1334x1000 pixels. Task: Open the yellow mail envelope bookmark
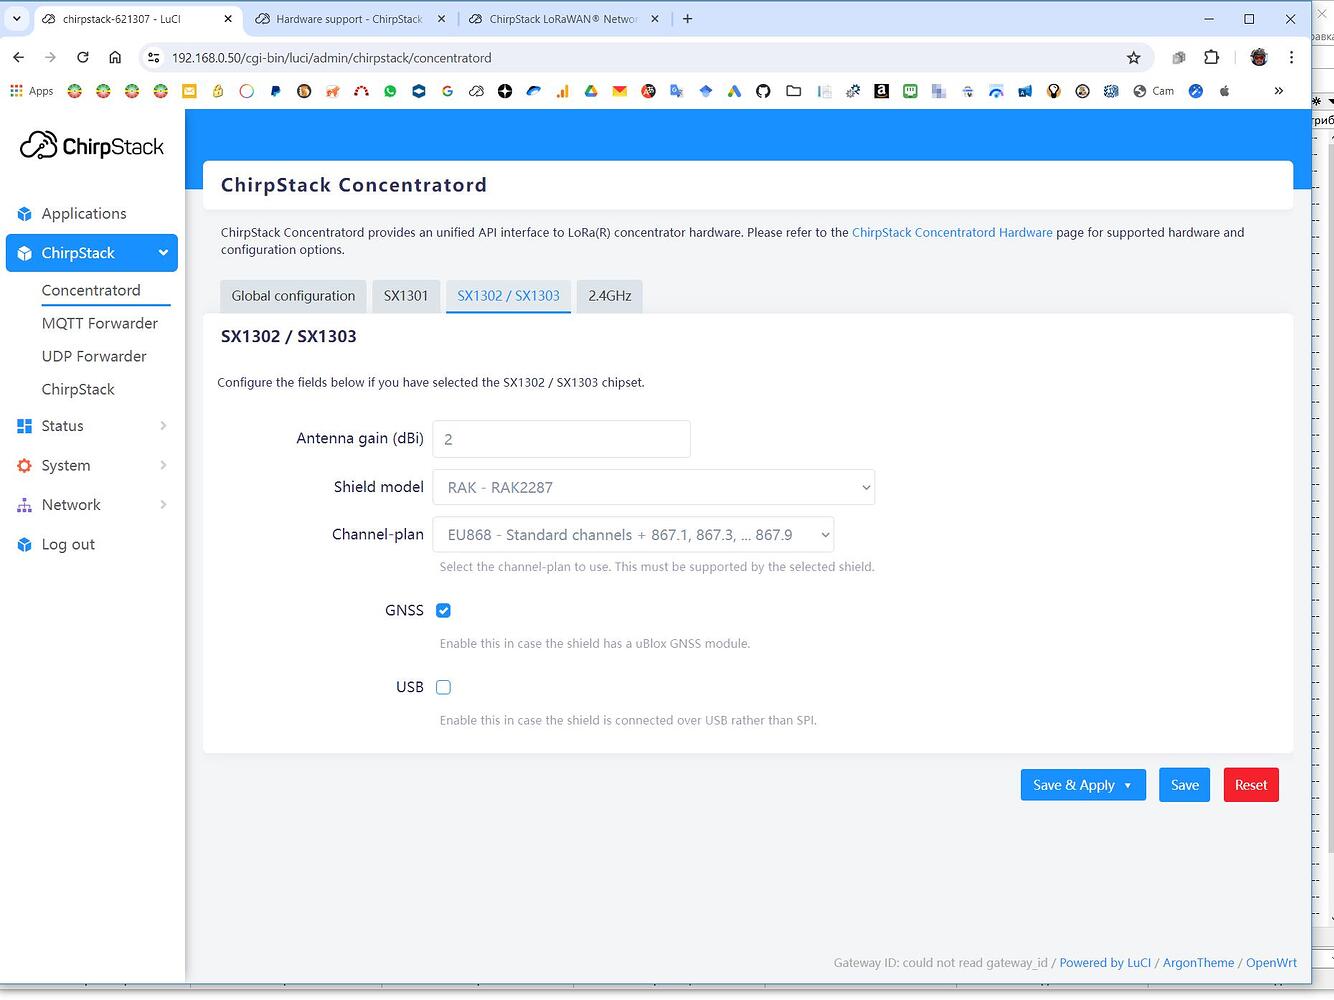(189, 91)
